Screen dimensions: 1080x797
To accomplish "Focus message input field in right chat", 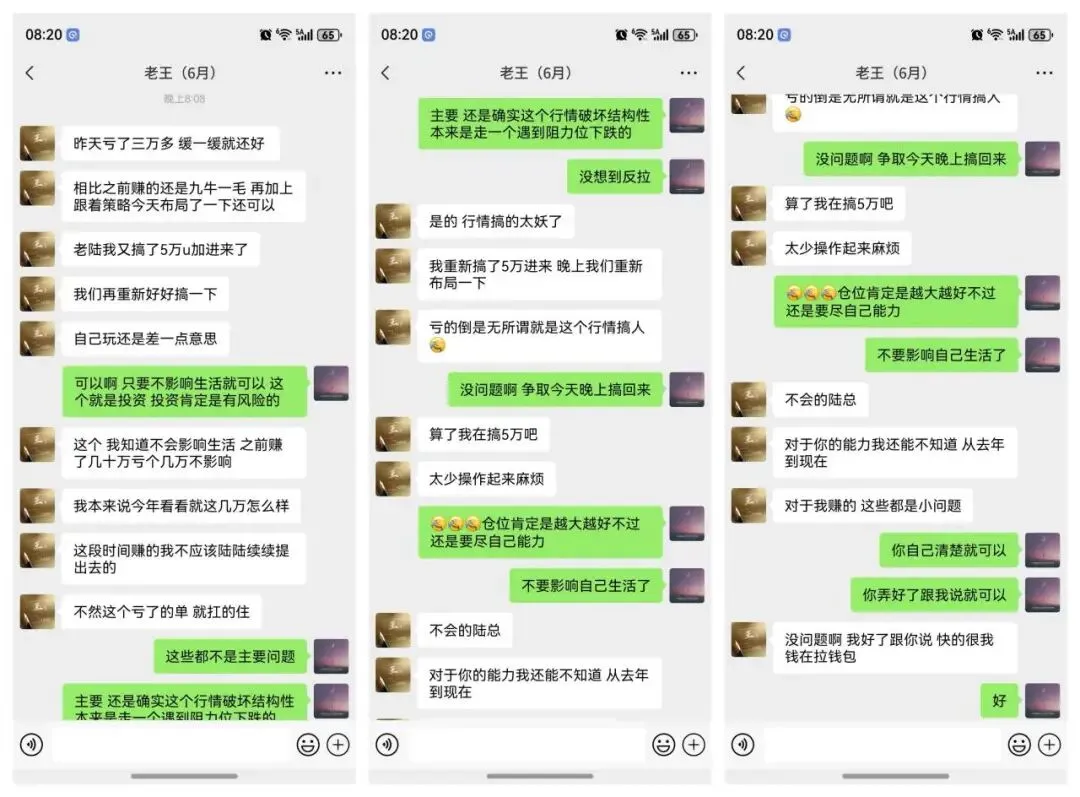I will pos(881,745).
